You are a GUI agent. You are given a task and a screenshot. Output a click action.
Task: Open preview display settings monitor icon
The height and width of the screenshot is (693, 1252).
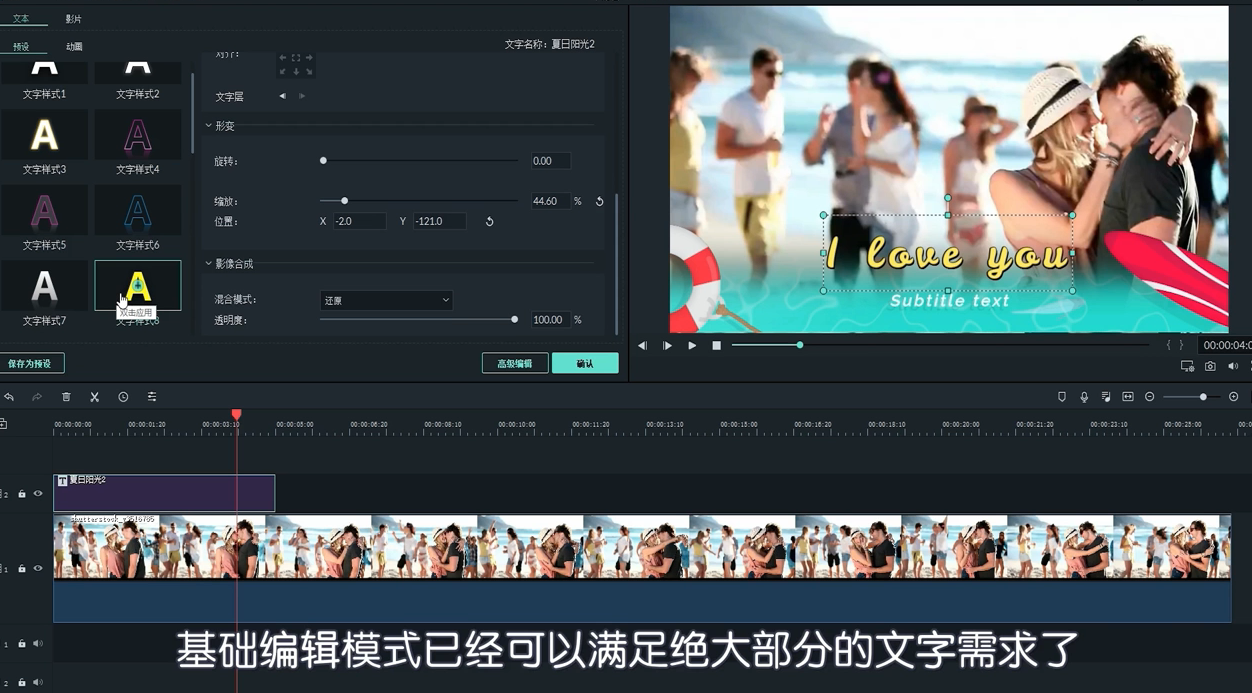tap(1187, 366)
